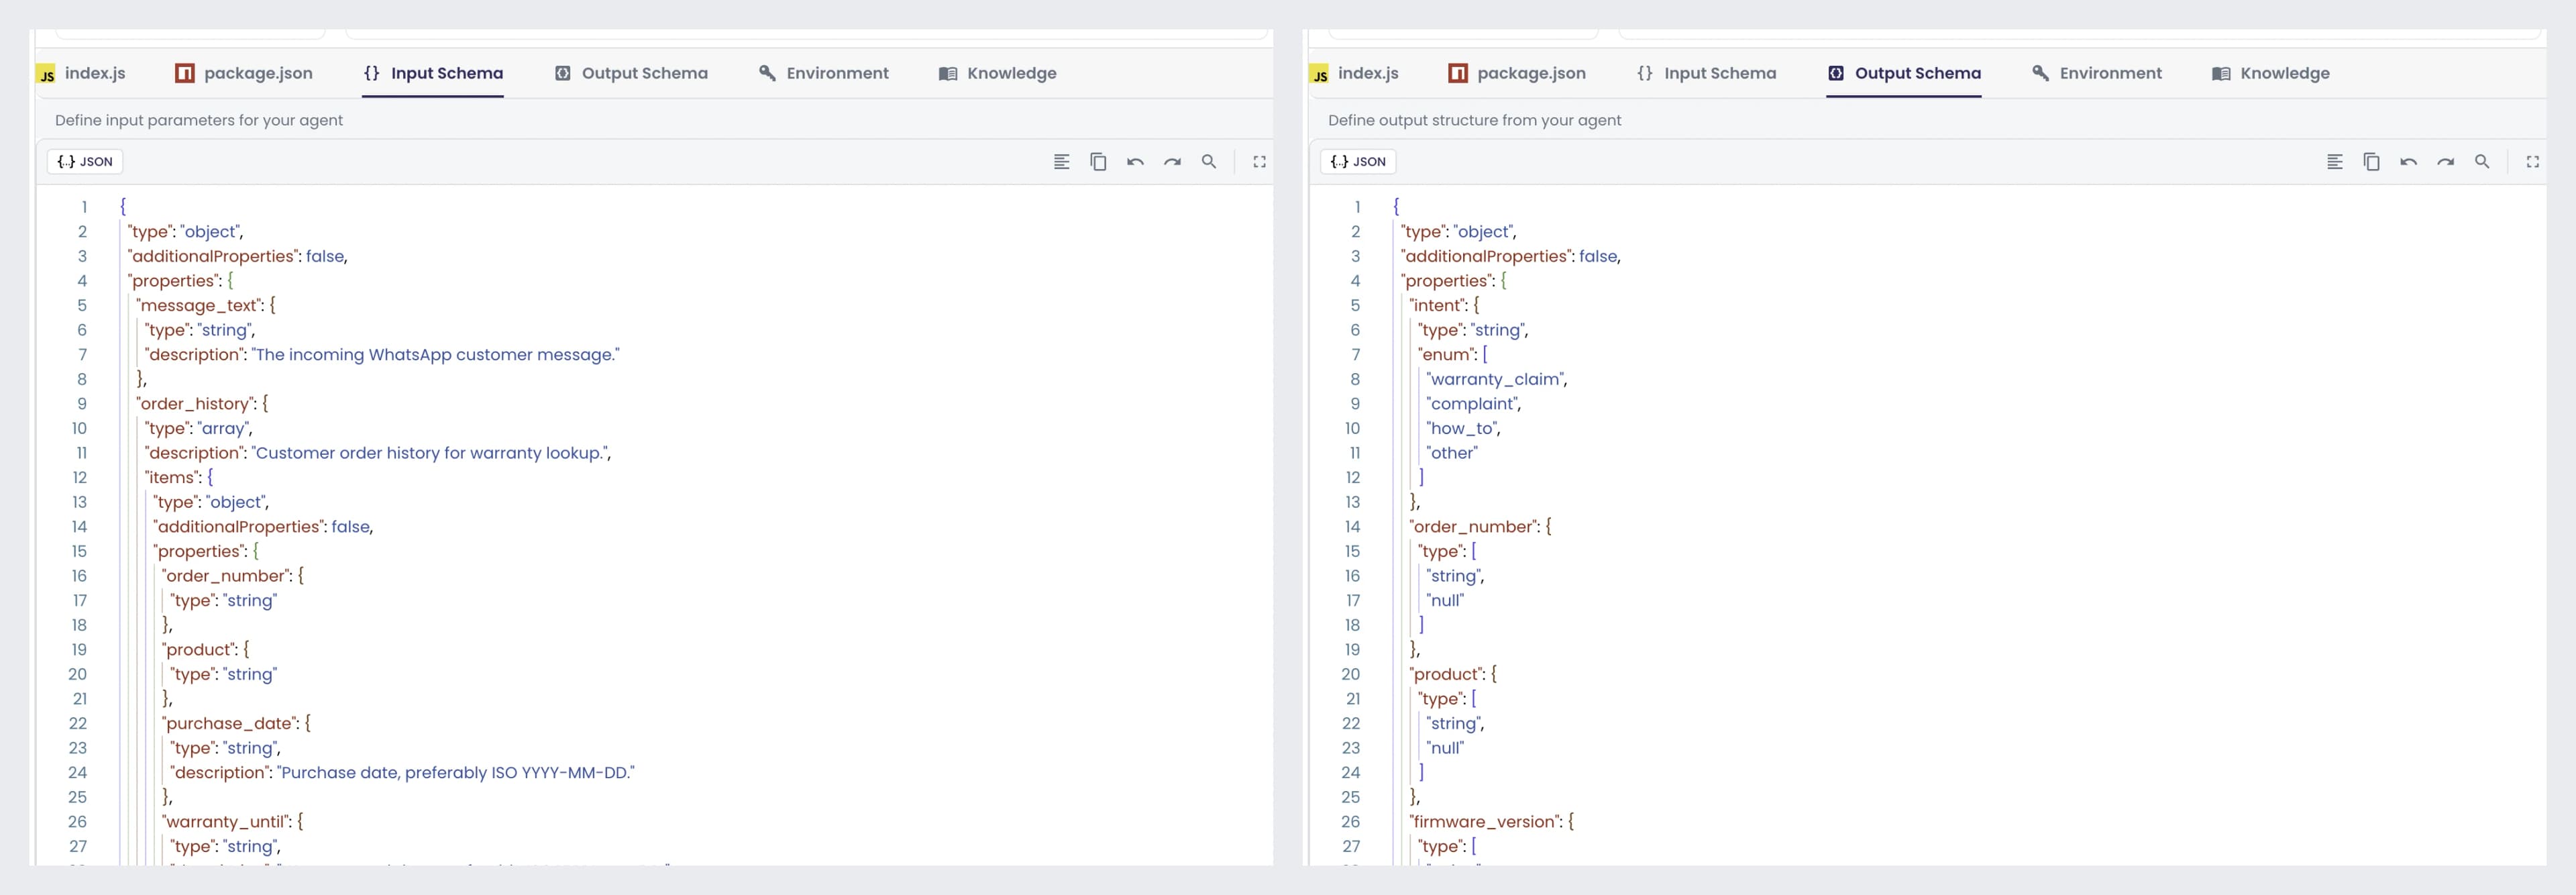Format JSON in right Output Schema editor
This screenshot has height=895, width=2576.
[x=2334, y=162]
